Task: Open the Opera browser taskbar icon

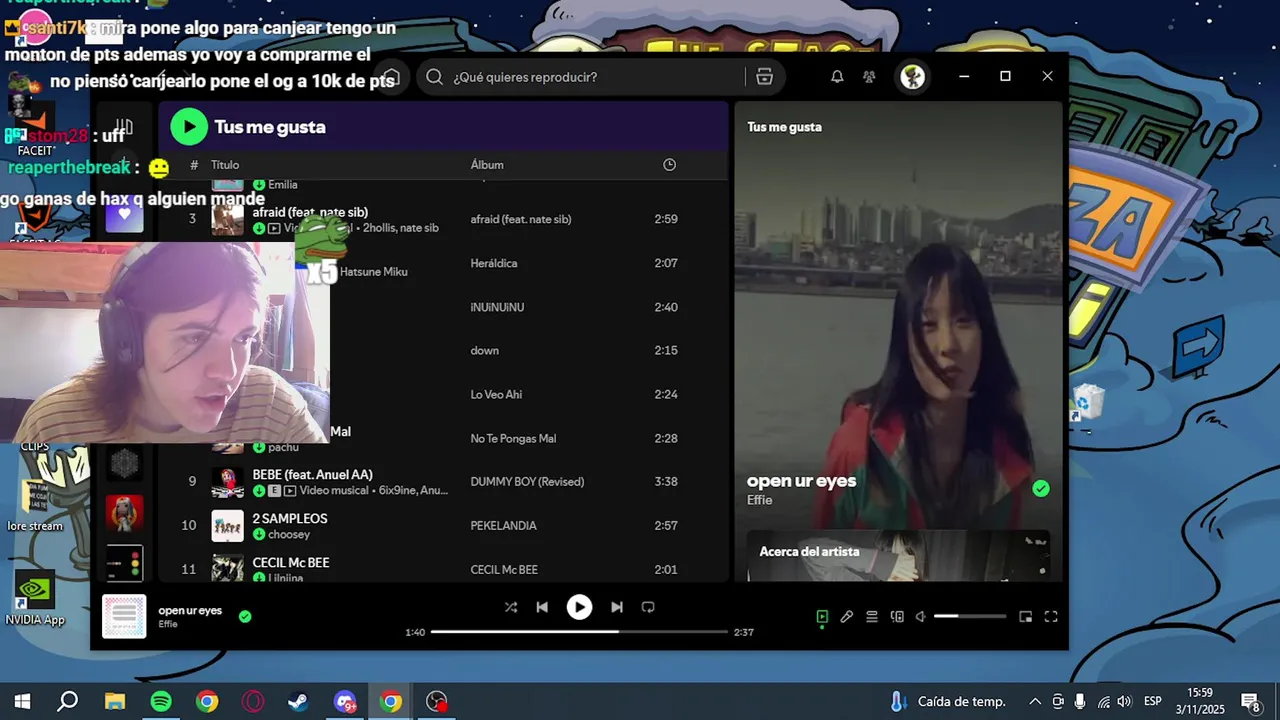Action: click(x=253, y=701)
